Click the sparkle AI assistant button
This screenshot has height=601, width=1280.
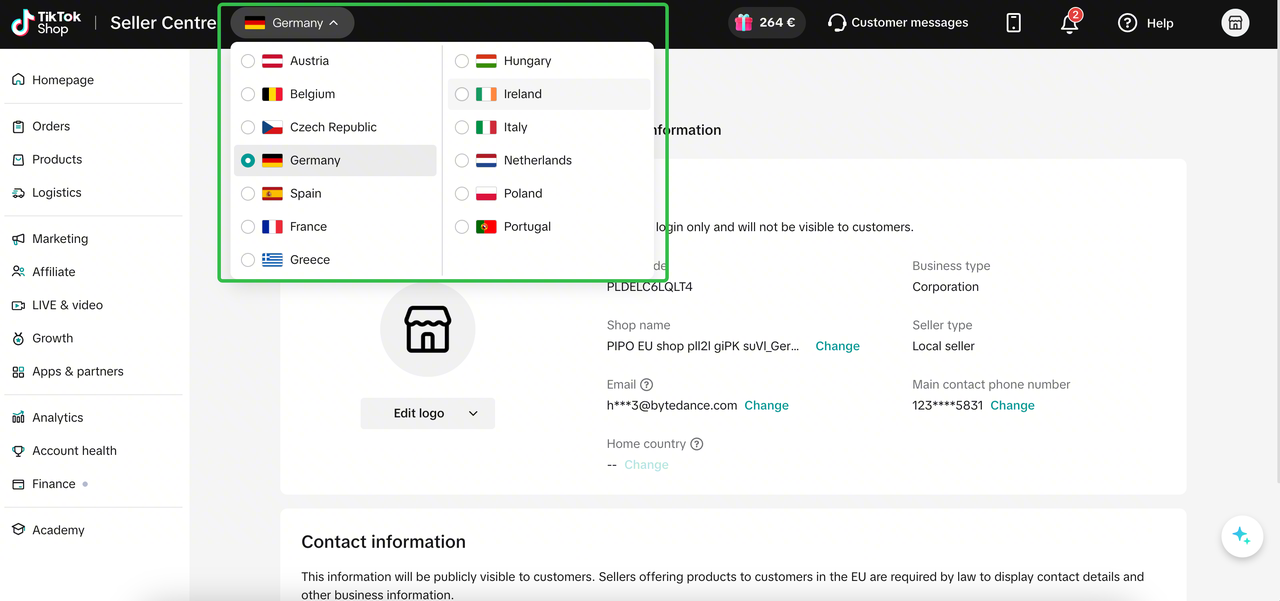point(1241,536)
